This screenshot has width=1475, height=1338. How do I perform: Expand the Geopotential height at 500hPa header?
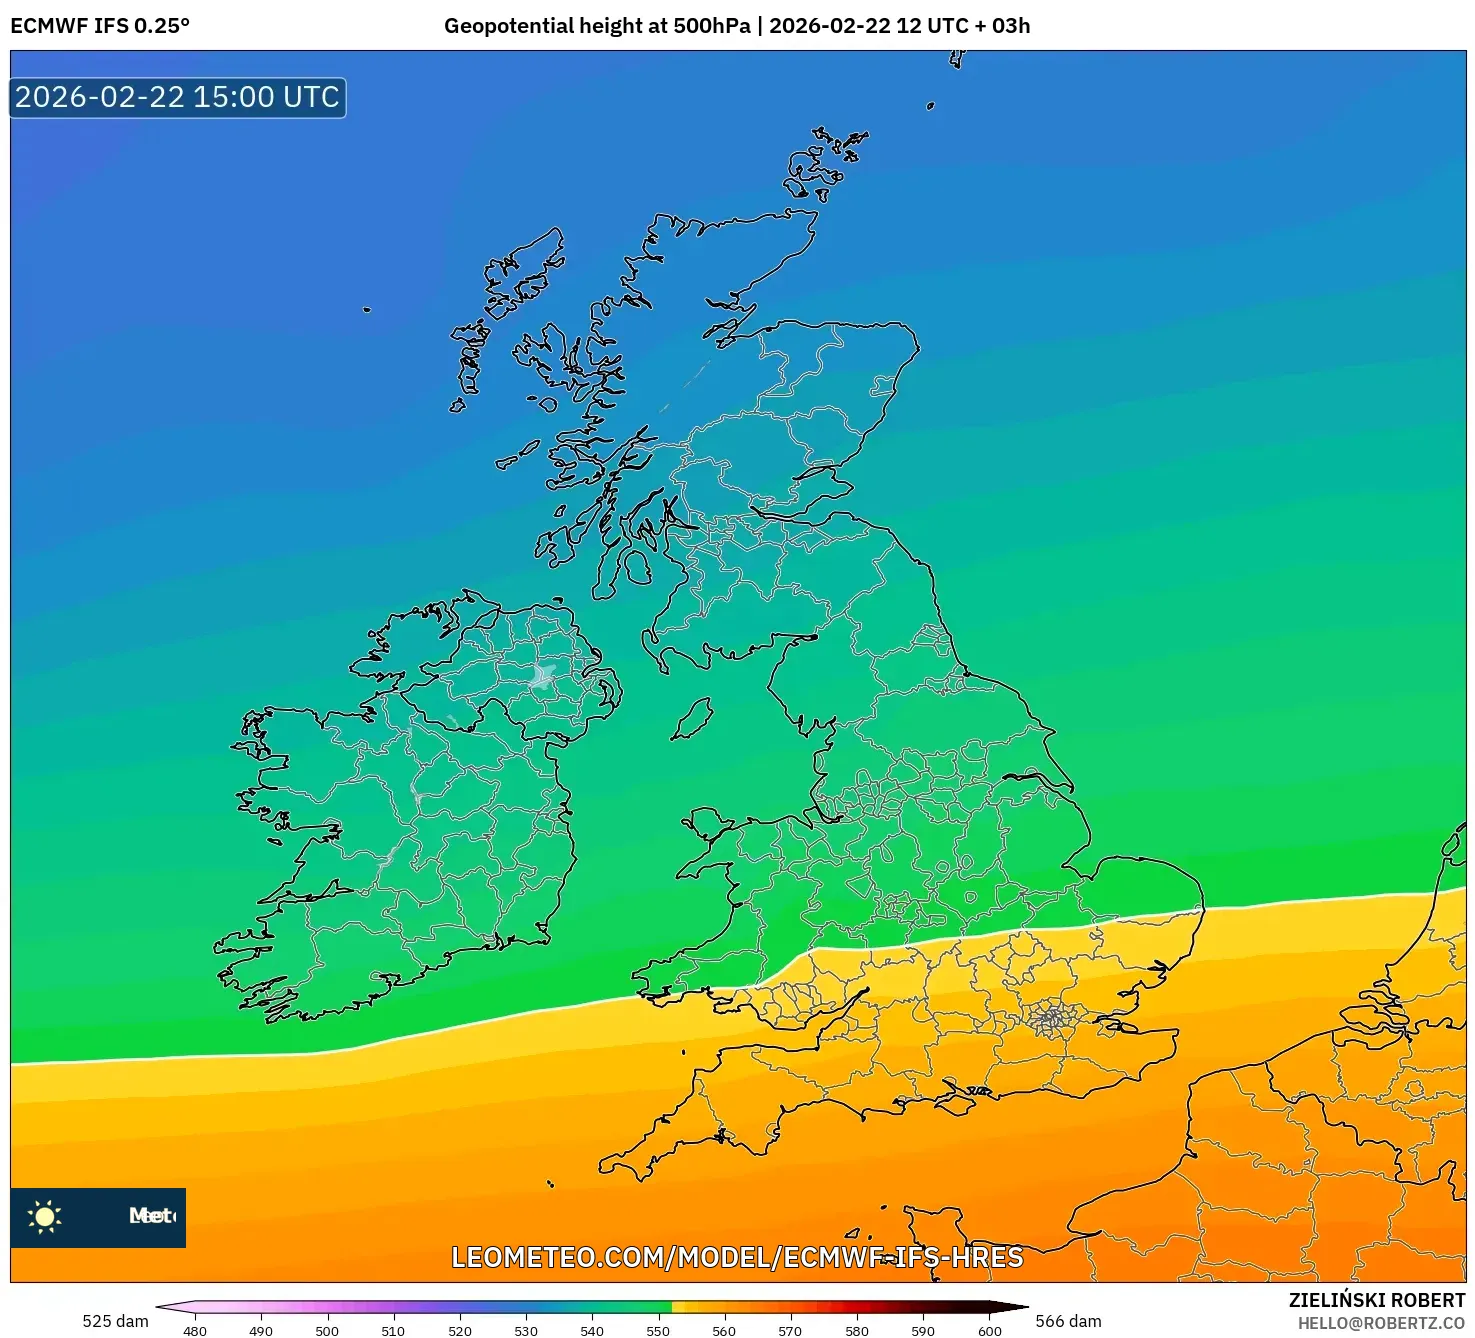click(597, 27)
